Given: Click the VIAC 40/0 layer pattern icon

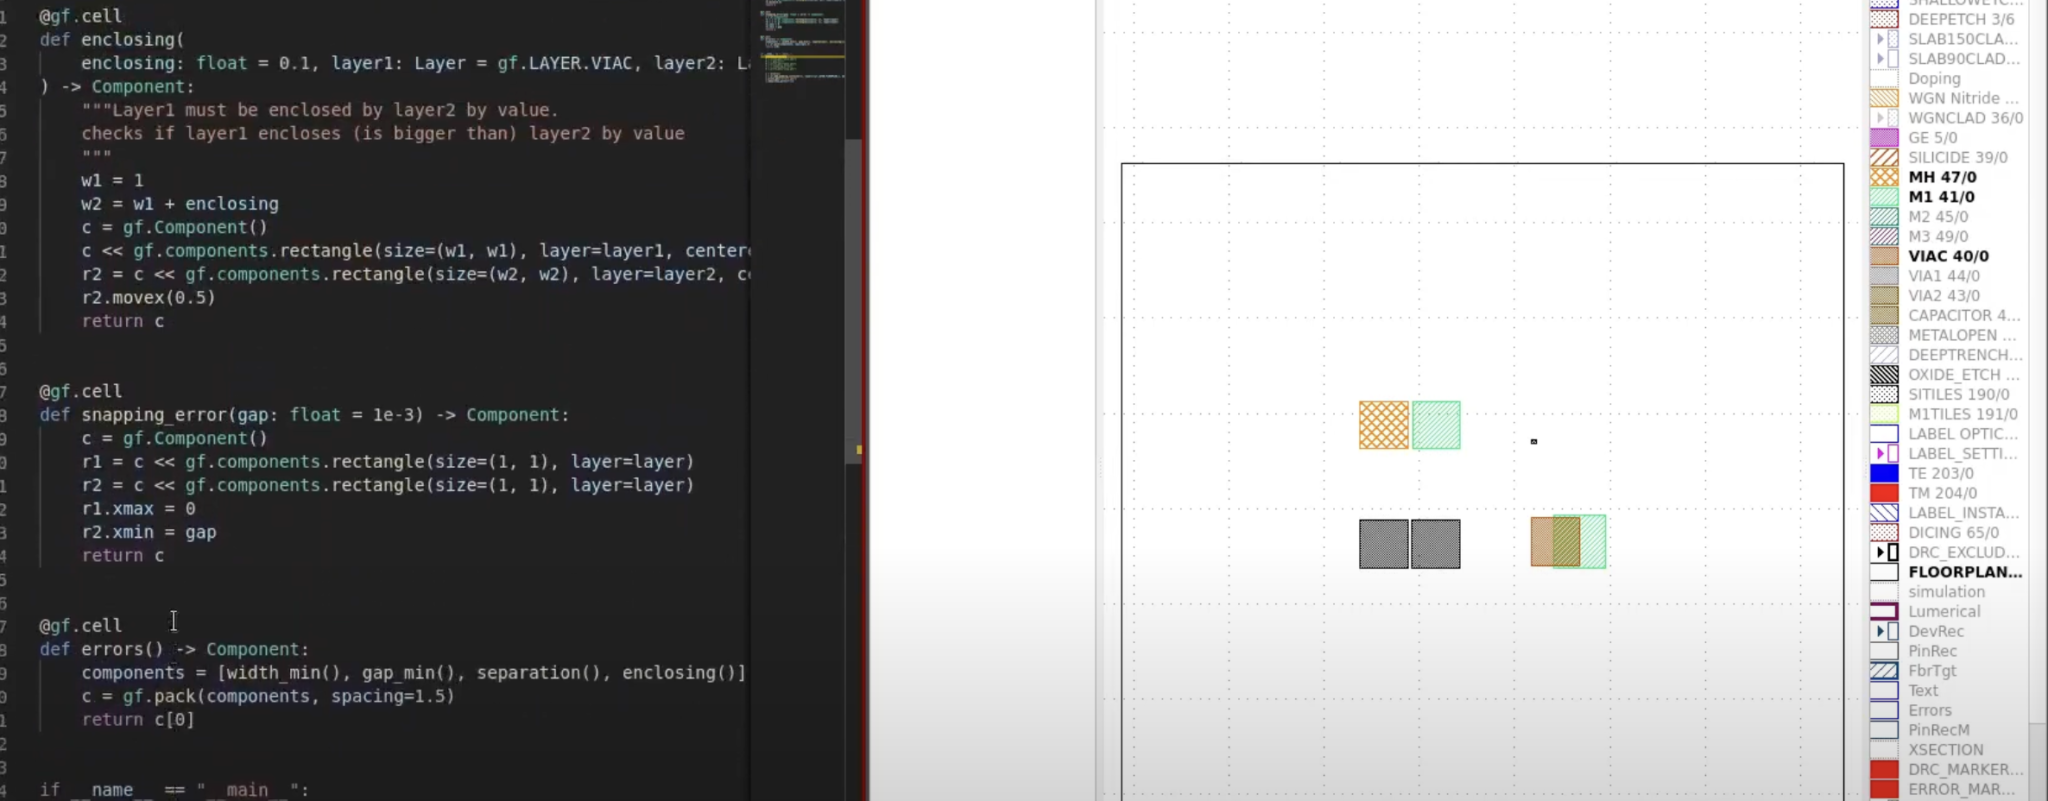Looking at the screenshot, I should [x=1884, y=256].
